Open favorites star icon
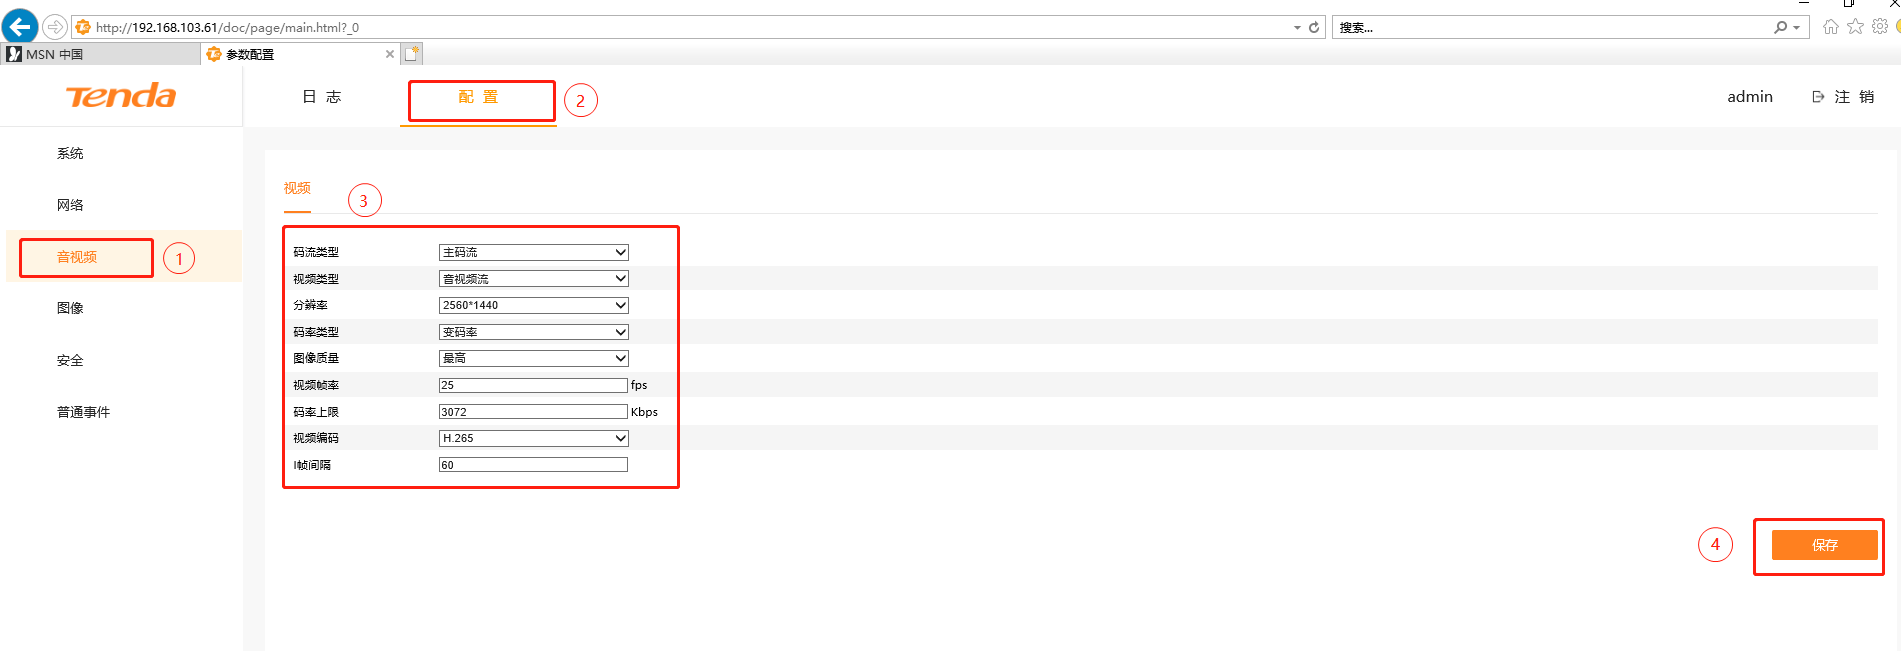 [x=1855, y=27]
